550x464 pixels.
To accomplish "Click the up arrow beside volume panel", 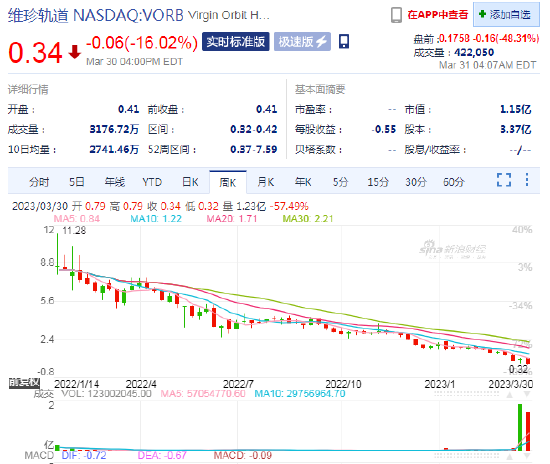I will (x=510, y=395).
